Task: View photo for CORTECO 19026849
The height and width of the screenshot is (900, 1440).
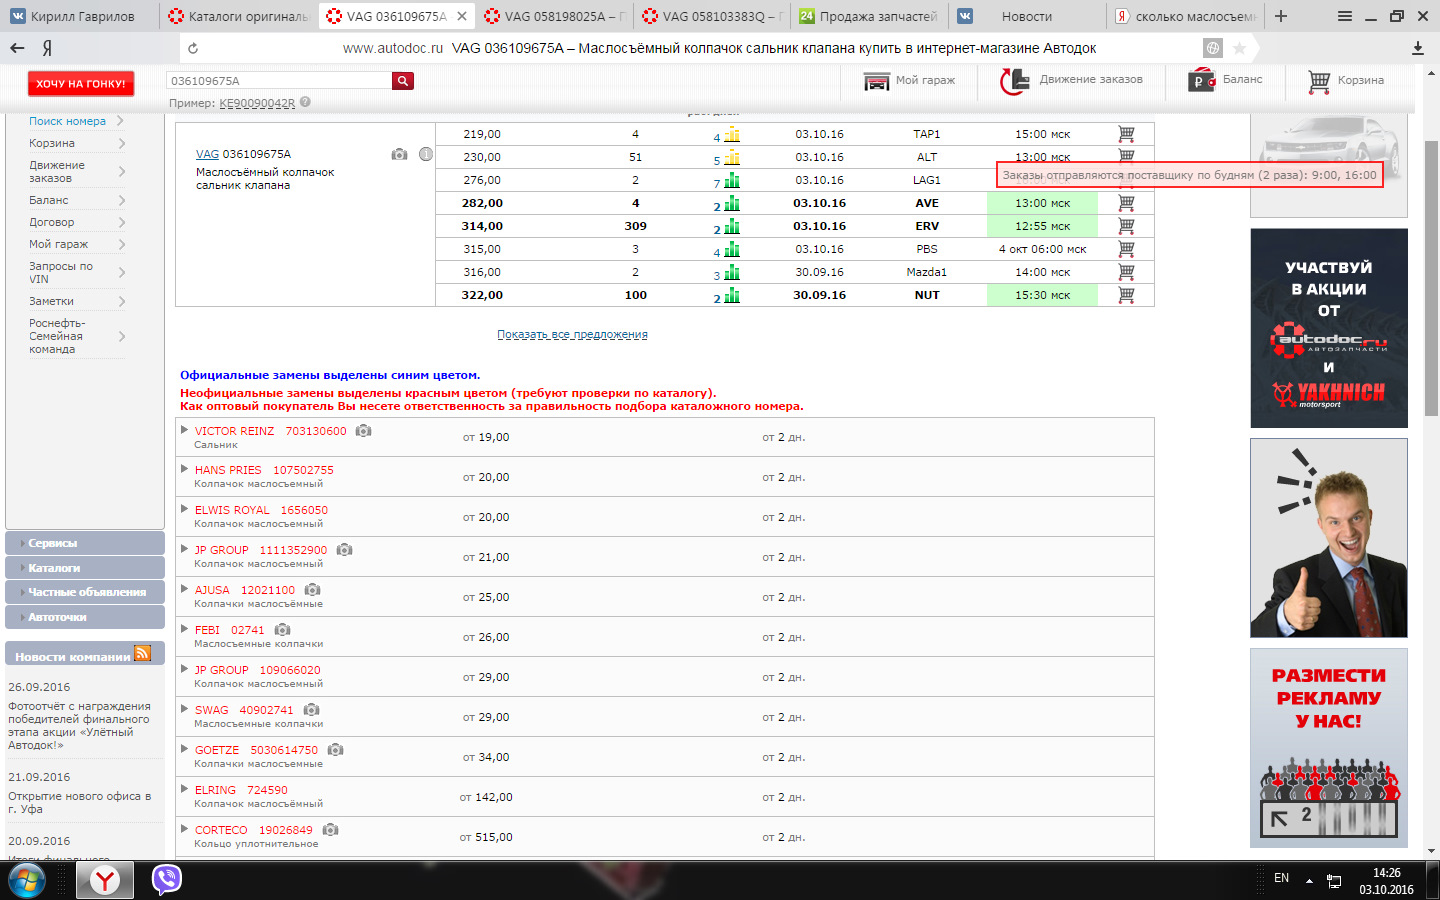Action: click(330, 830)
